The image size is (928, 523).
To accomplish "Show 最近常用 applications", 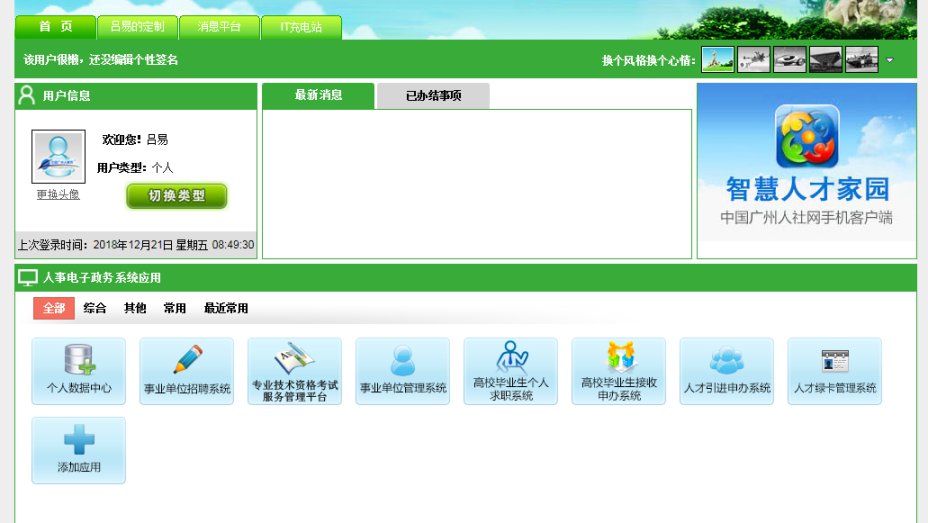I will pyautogui.click(x=226, y=308).
